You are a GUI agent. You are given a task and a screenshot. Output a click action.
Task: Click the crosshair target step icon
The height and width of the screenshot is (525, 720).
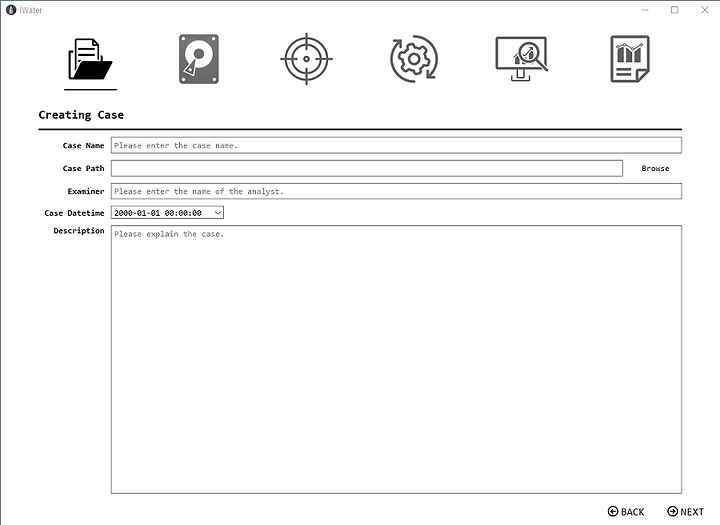click(306, 59)
